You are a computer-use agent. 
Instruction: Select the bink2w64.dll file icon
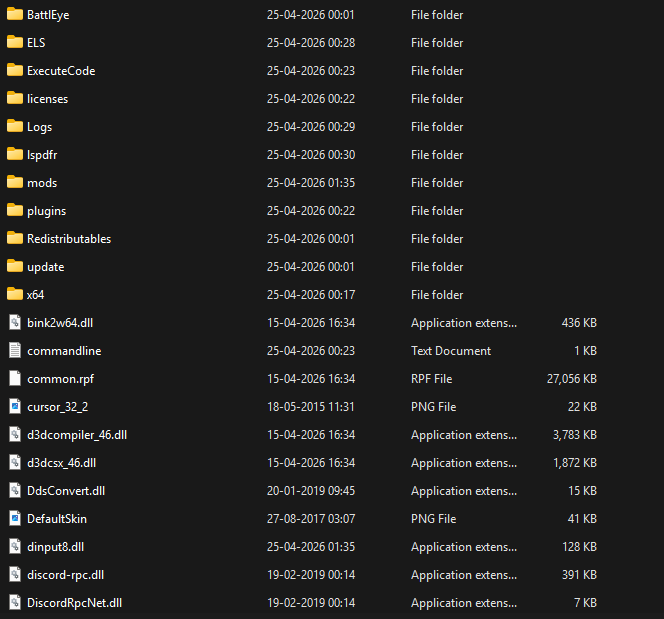tap(14, 323)
